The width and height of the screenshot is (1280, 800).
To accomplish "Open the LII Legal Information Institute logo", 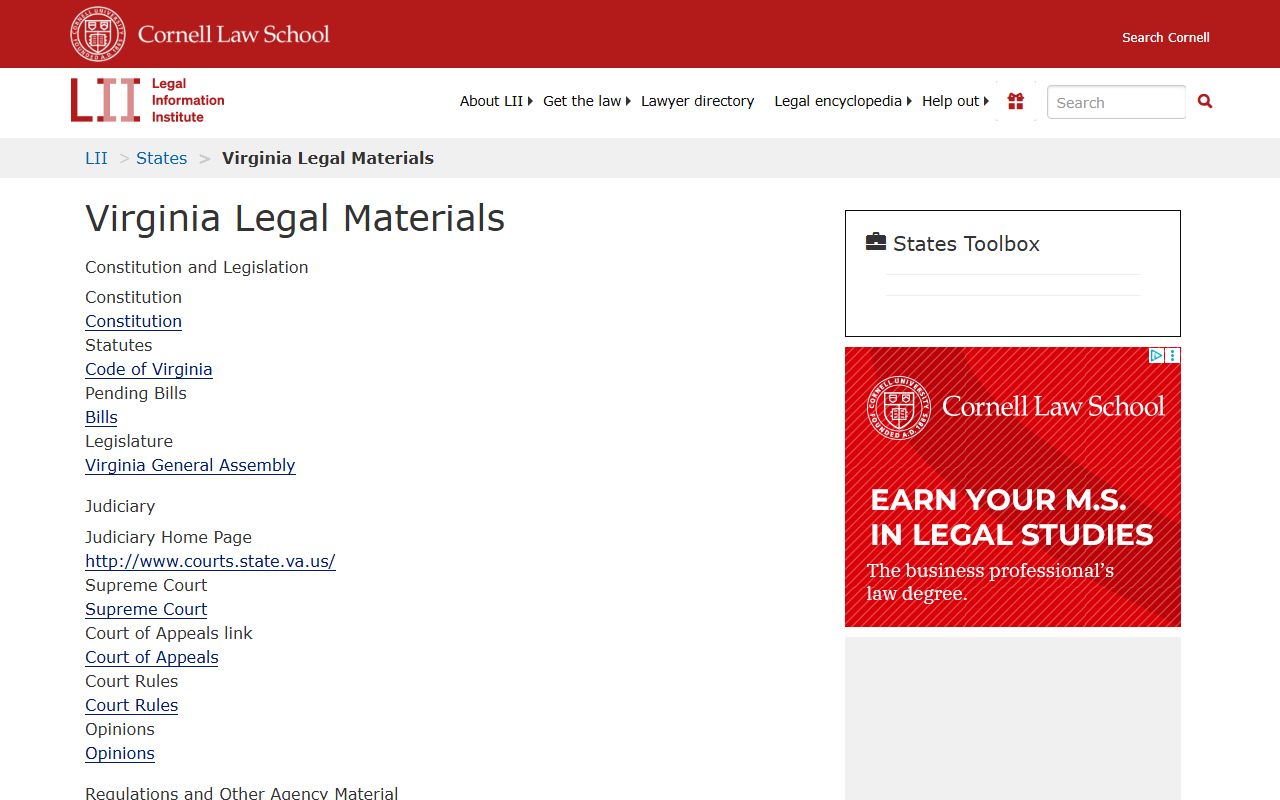I will (x=148, y=100).
